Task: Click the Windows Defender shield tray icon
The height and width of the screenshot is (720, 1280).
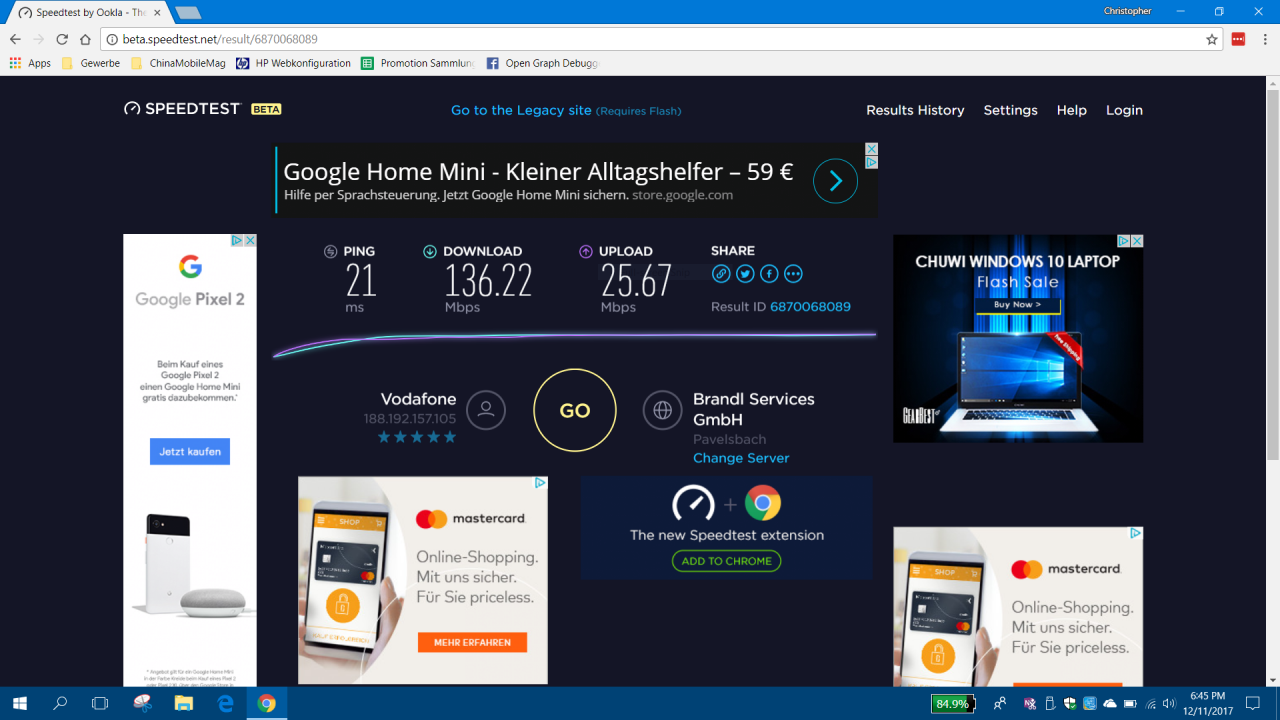Action: coord(1070,703)
